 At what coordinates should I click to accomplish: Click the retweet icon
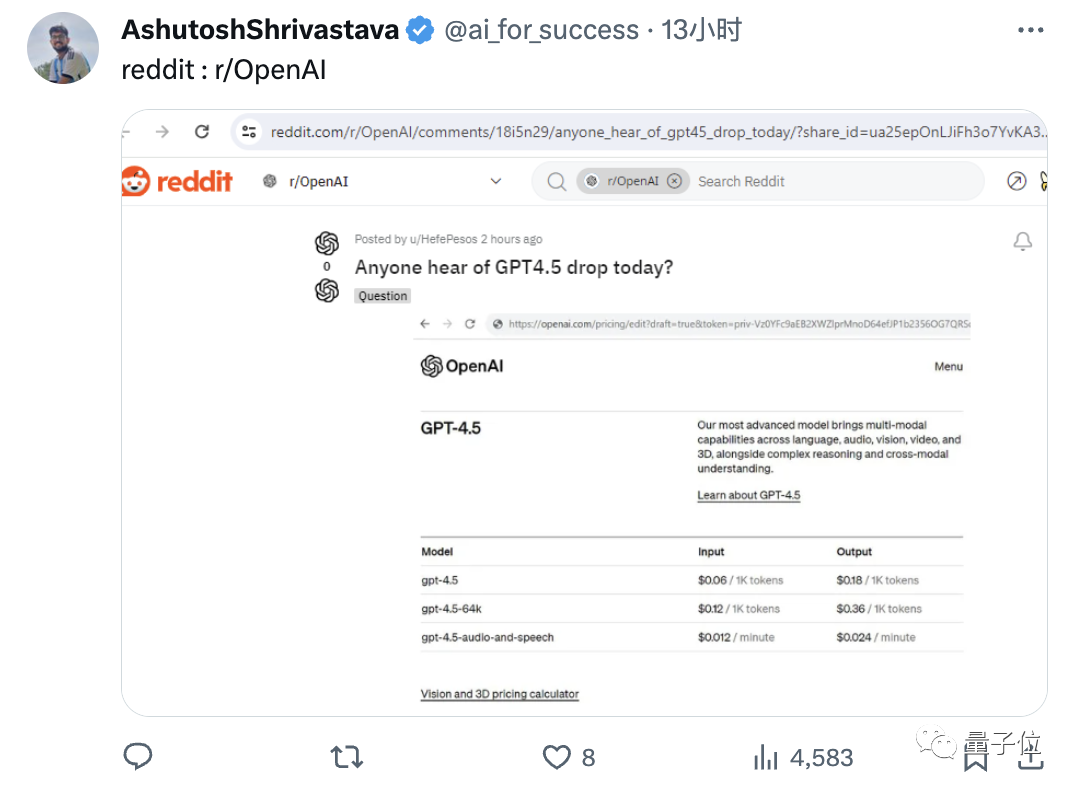pyautogui.click(x=346, y=757)
